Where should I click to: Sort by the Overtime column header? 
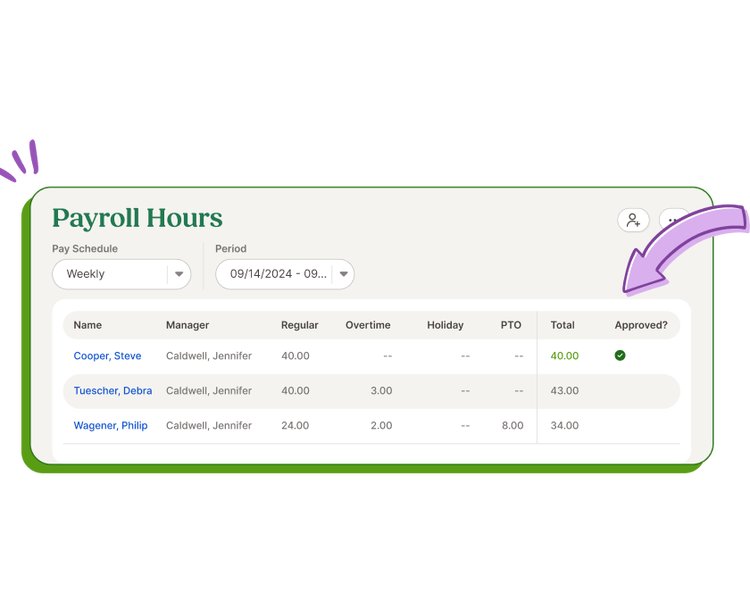(367, 325)
